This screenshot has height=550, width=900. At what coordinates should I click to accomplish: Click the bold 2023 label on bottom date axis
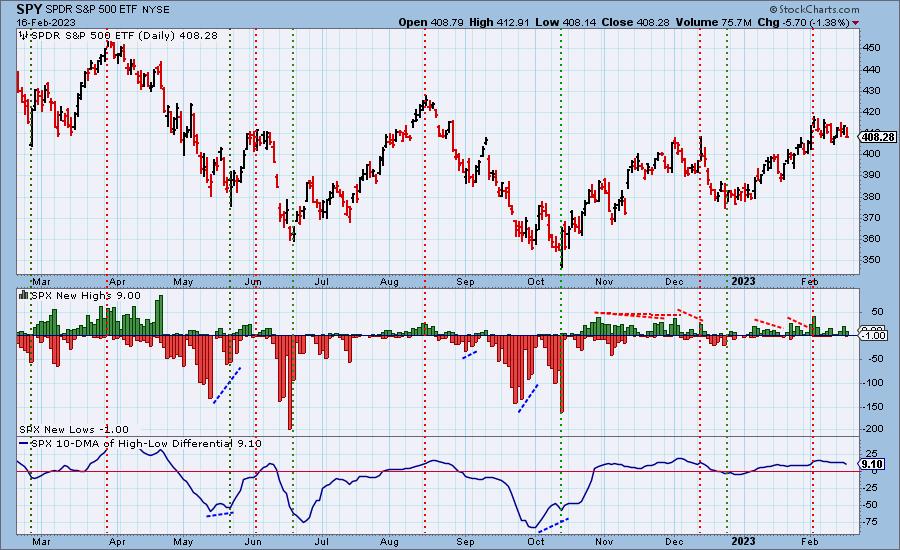[x=743, y=541]
